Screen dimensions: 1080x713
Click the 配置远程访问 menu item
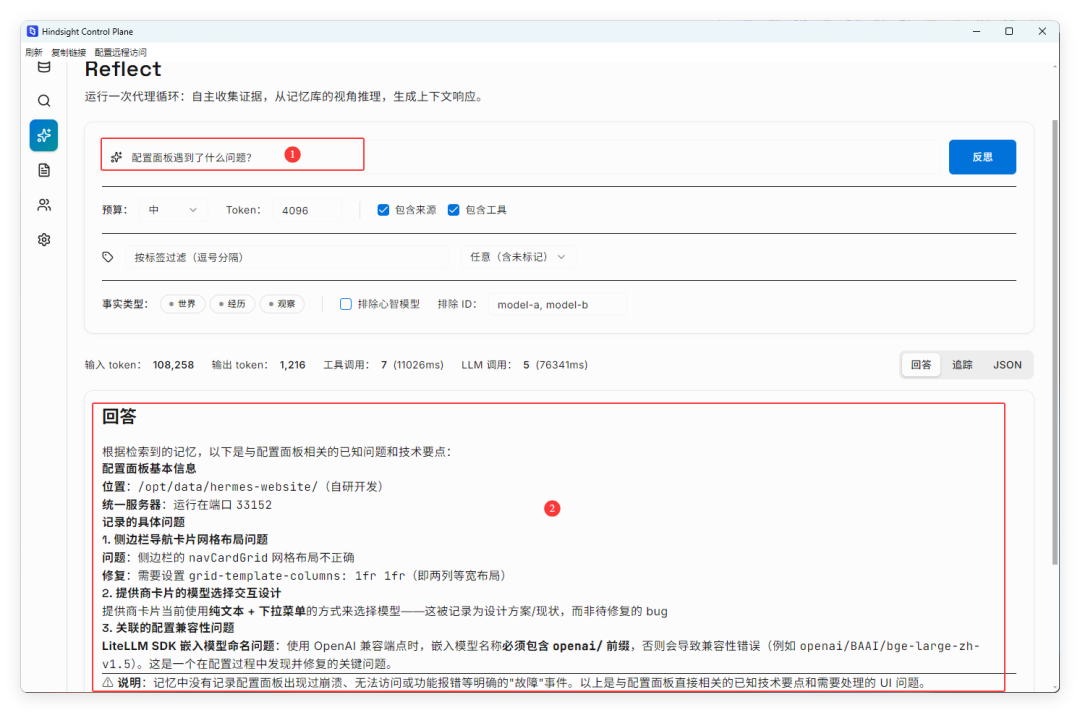(121, 52)
